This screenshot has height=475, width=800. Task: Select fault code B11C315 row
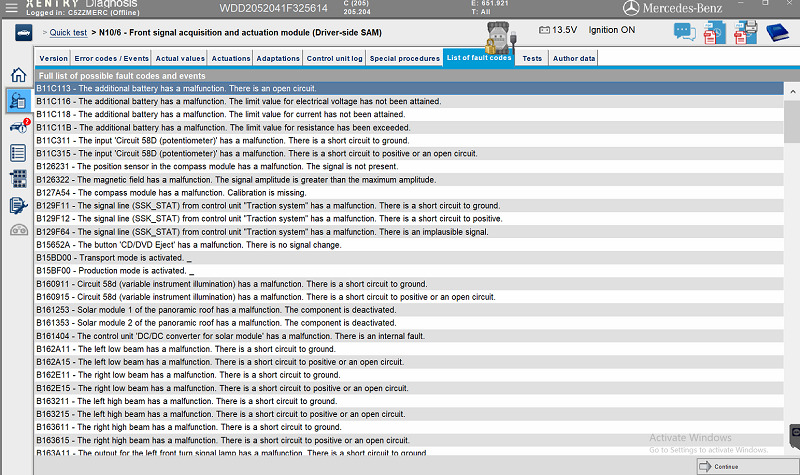pyautogui.click(x=409, y=154)
